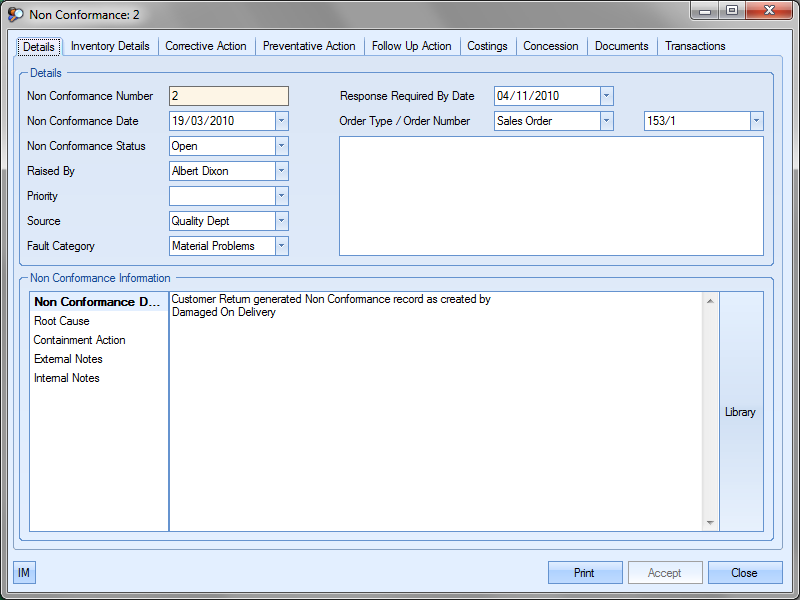The width and height of the screenshot is (800, 600).
Task: Click the Non Conformance Number field
Action: click(x=229, y=96)
